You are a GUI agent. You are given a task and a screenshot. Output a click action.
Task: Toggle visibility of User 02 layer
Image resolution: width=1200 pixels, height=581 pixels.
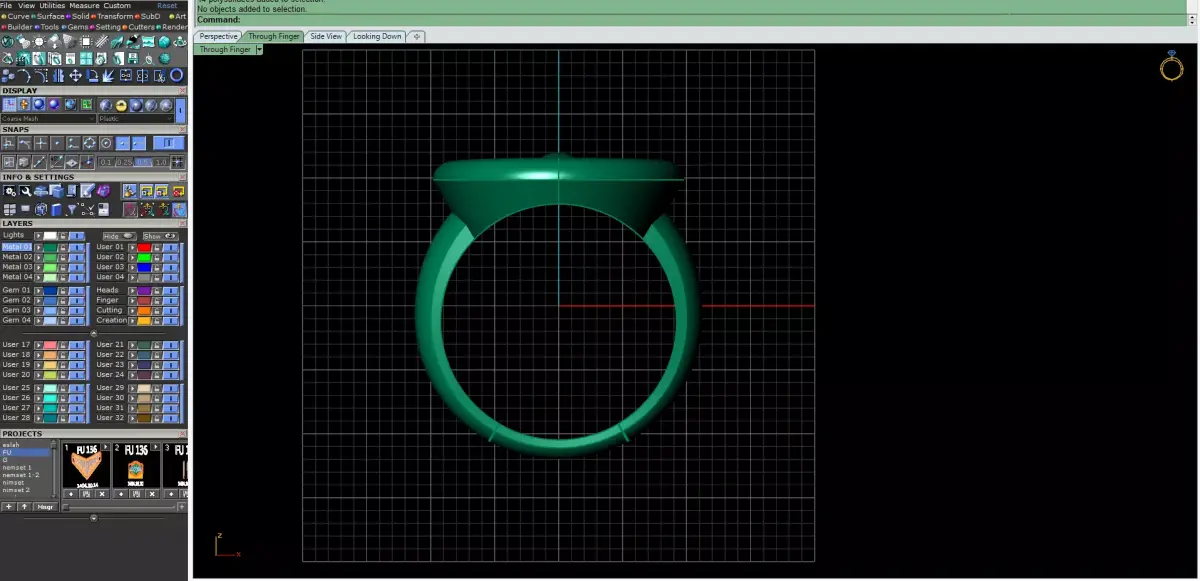[x=172, y=257]
